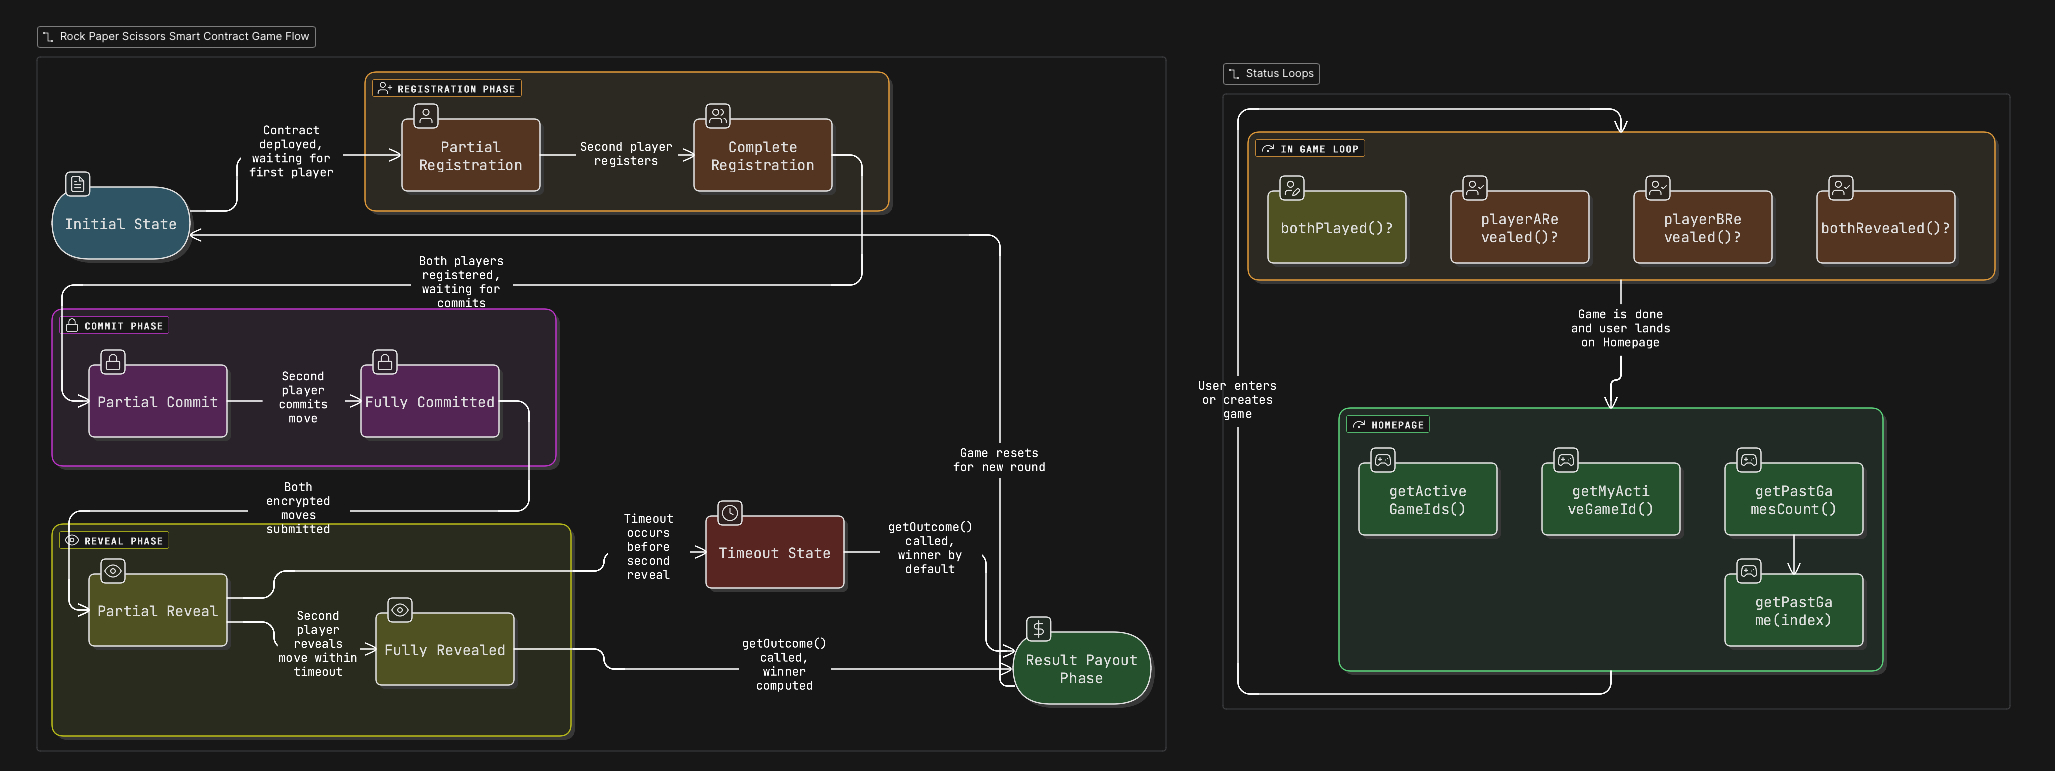The height and width of the screenshot is (771, 2055).
Task: Click the clock icon on Timeout State
Action: (x=730, y=513)
